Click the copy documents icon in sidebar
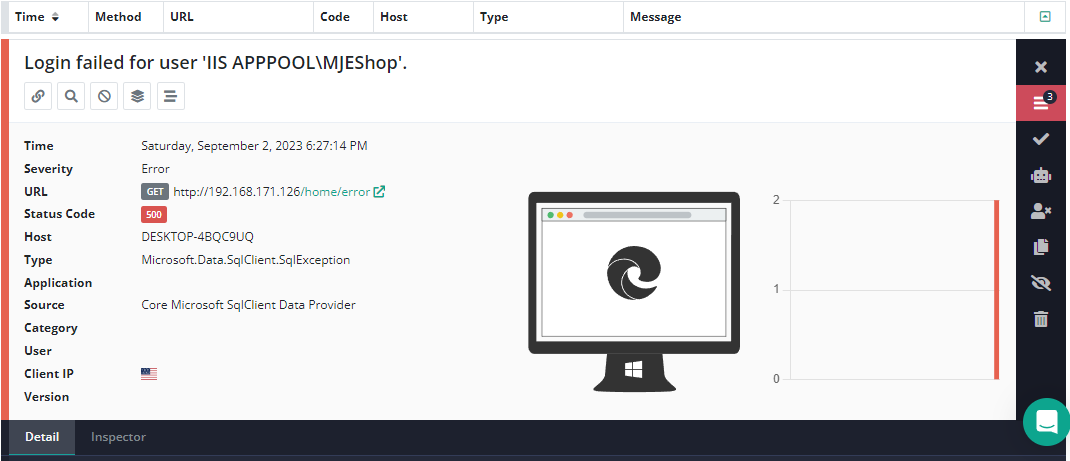 click(1041, 247)
